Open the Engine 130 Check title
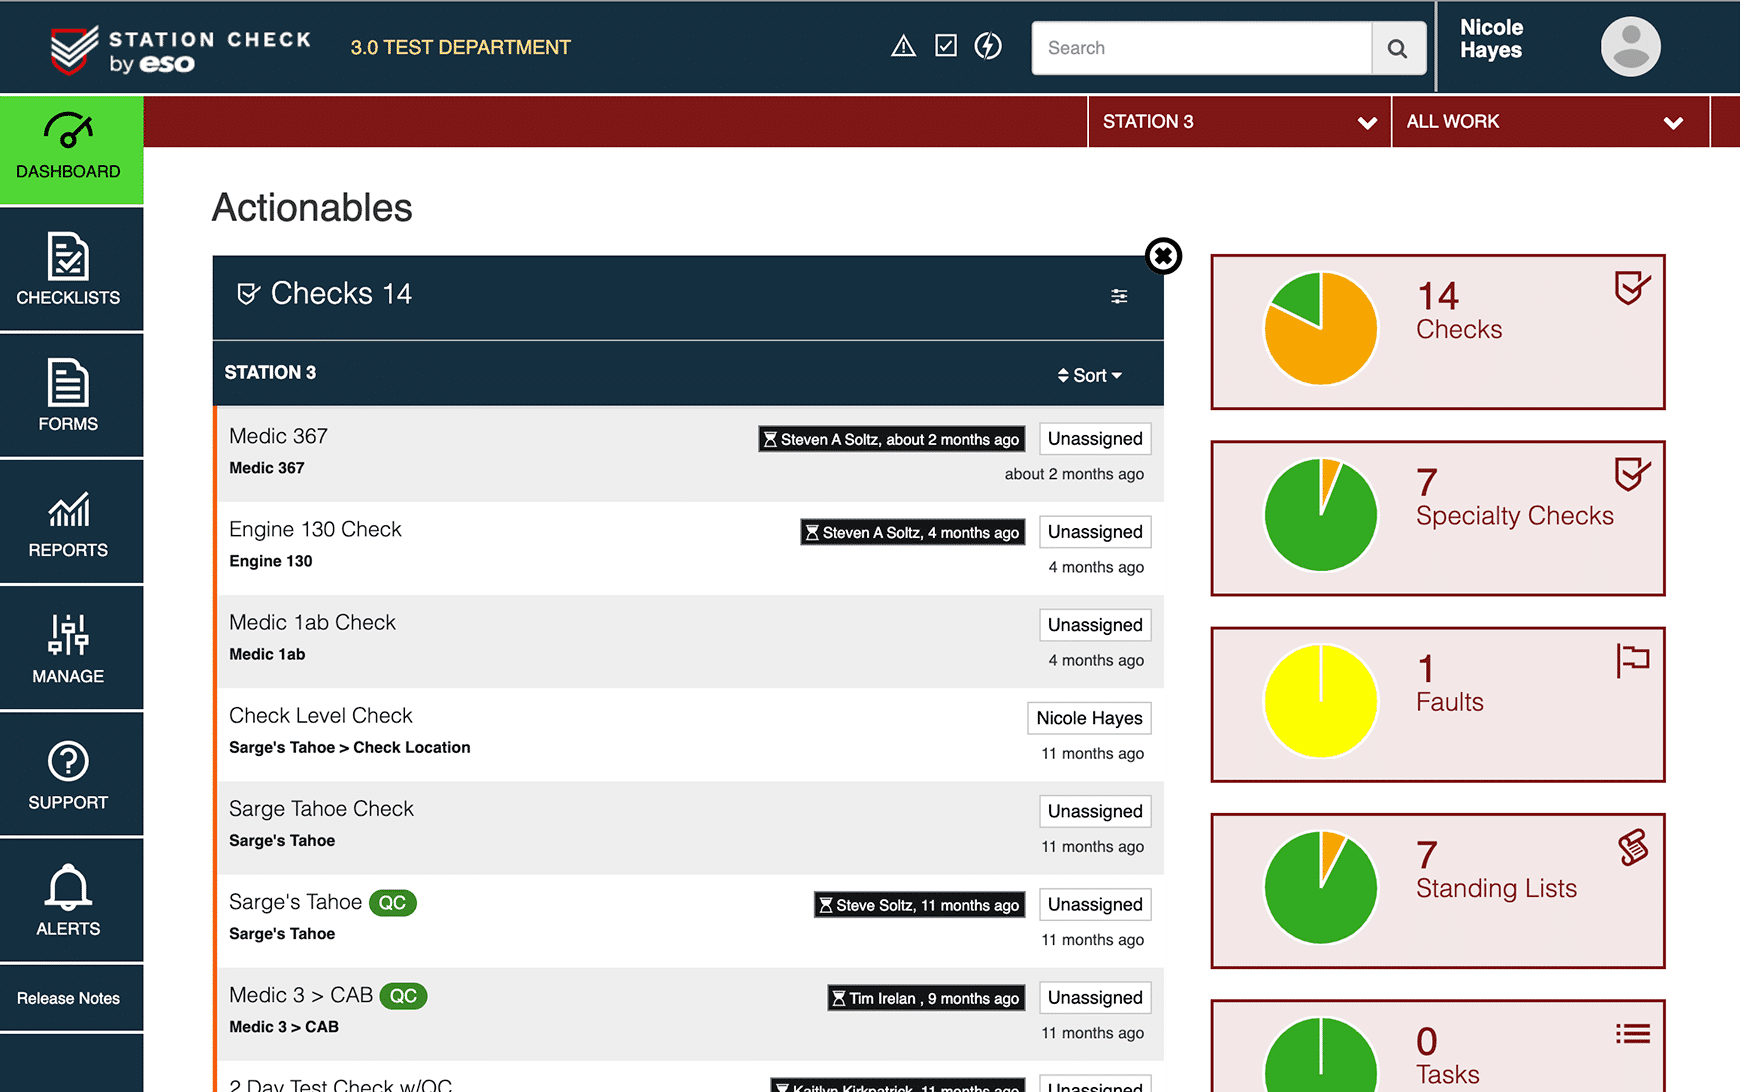 coord(315,529)
